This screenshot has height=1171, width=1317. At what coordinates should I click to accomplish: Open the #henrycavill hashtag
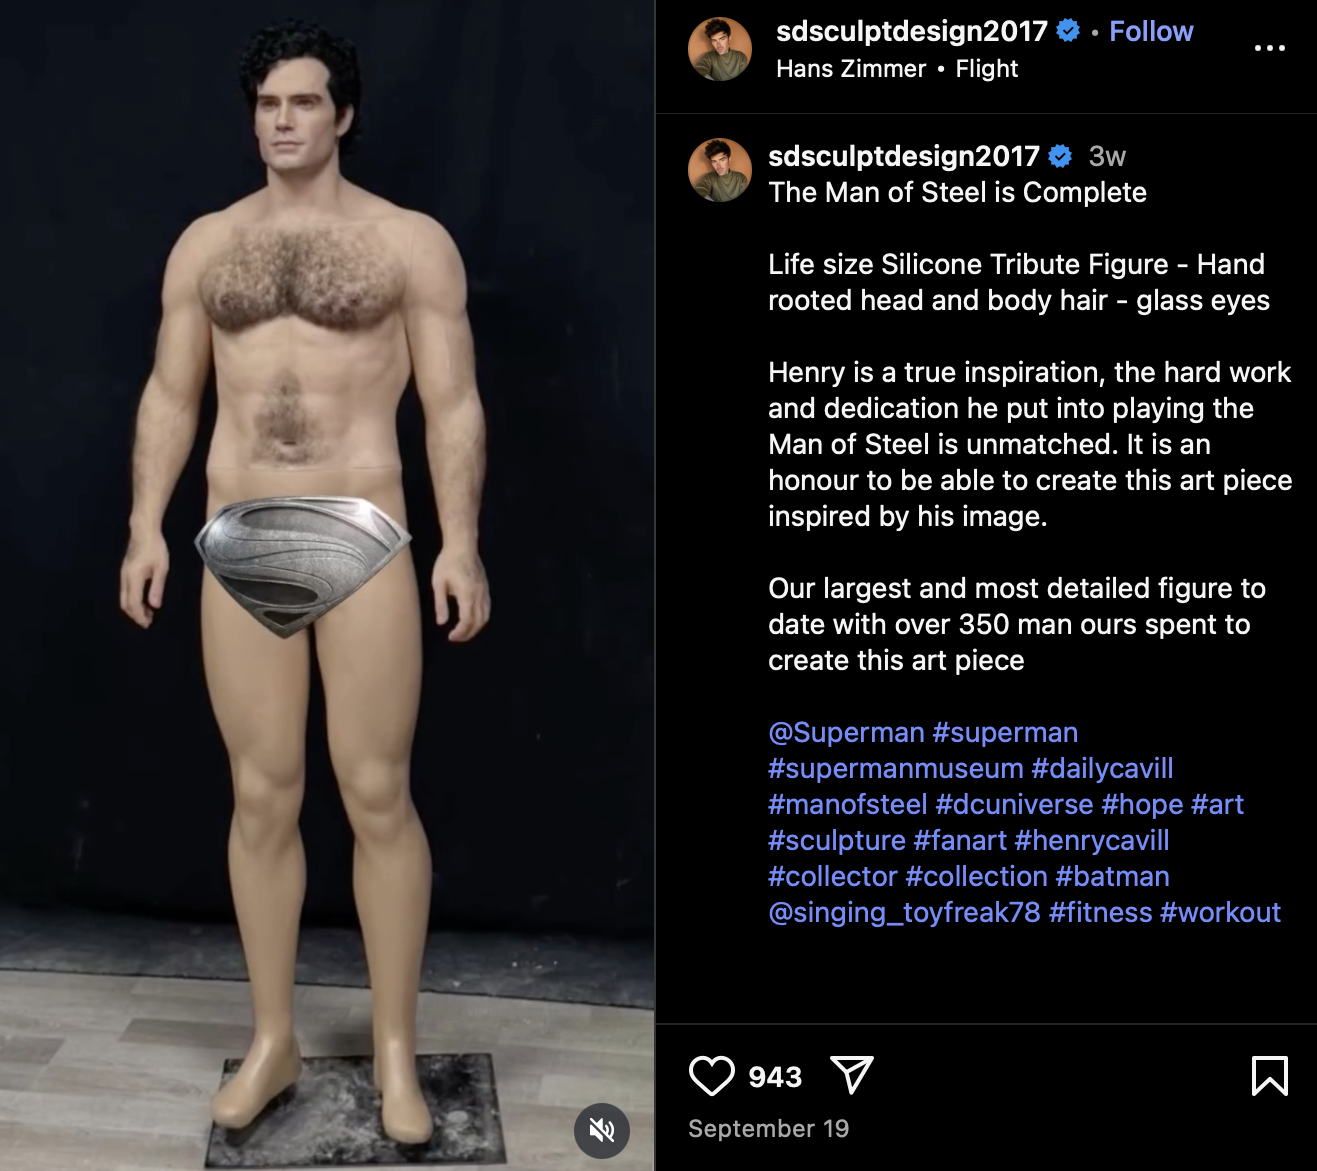1091,841
